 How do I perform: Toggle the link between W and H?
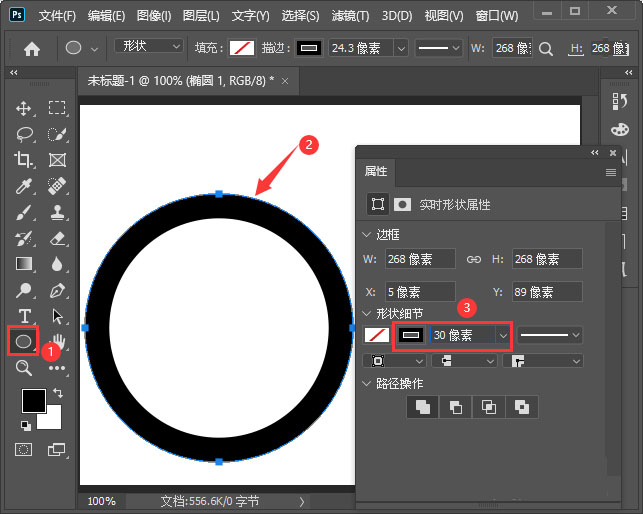pyautogui.click(x=474, y=259)
